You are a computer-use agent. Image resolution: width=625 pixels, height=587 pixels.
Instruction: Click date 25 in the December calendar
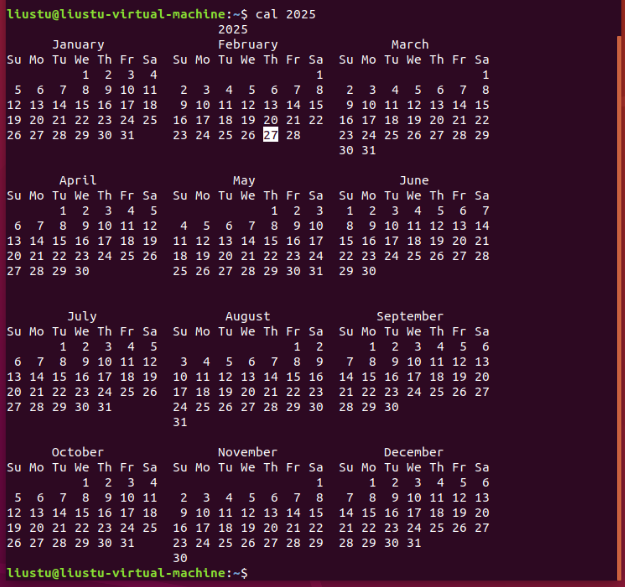point(435,527)
